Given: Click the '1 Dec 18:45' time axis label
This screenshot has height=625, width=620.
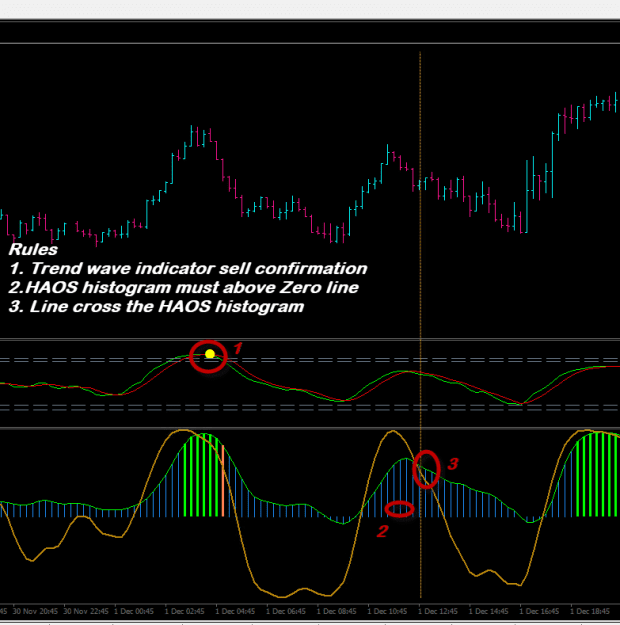Looking at the screenshot, I should (x=590, y=611).
